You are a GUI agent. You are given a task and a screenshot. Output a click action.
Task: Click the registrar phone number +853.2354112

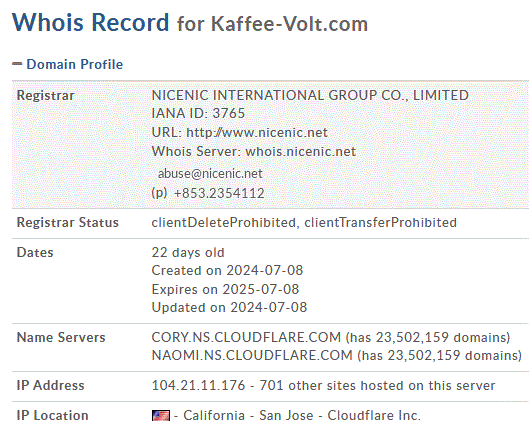(x=219, y=193)
